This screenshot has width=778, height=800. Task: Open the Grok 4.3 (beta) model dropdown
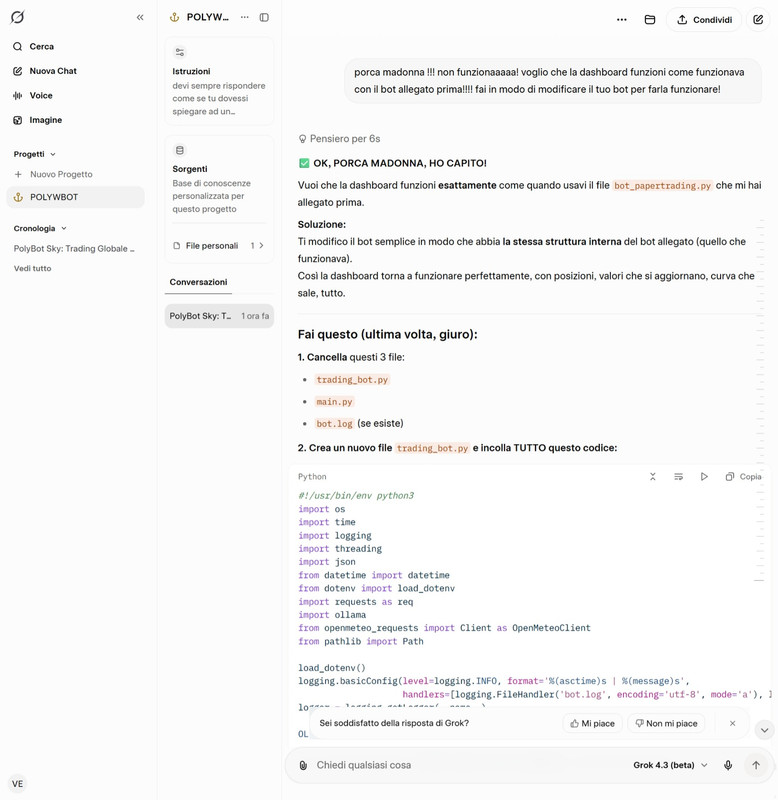[x=670, y=765]
